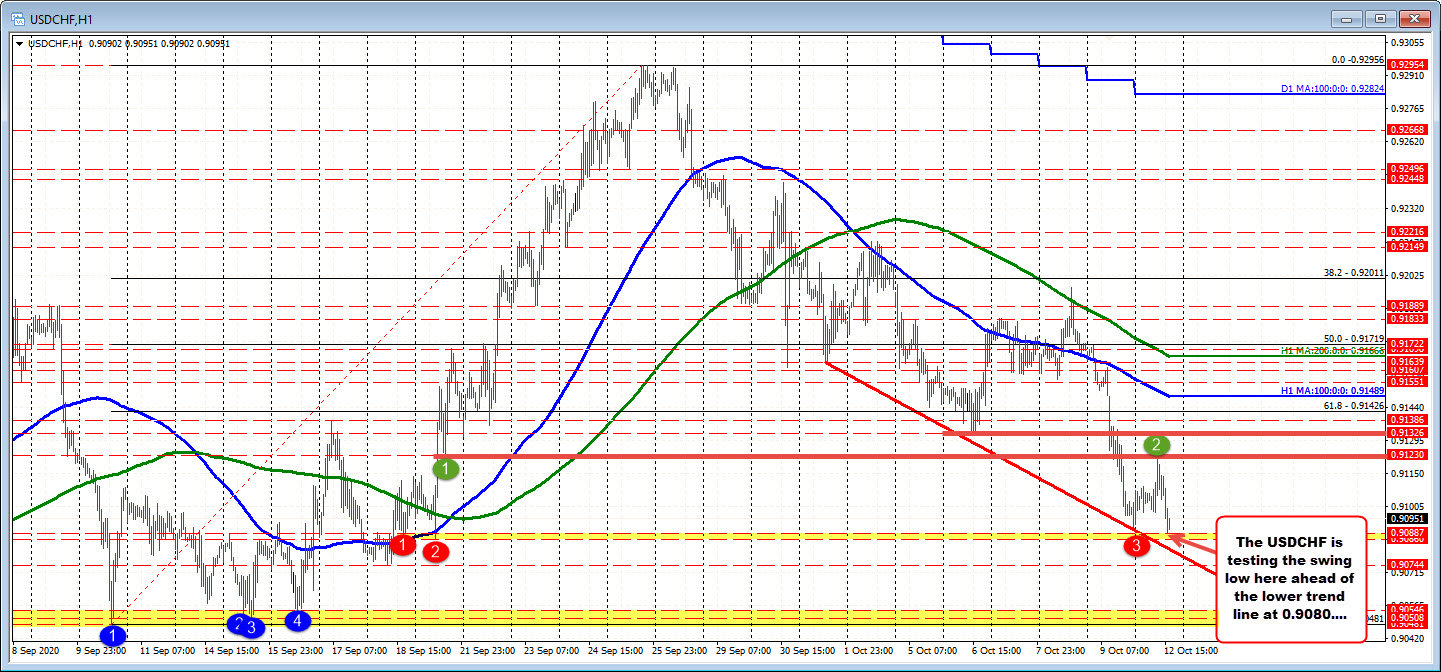The height and width of the screenshot is (672, 1441).
Task: Maximize the chart window
Action: pos(1383,18)
